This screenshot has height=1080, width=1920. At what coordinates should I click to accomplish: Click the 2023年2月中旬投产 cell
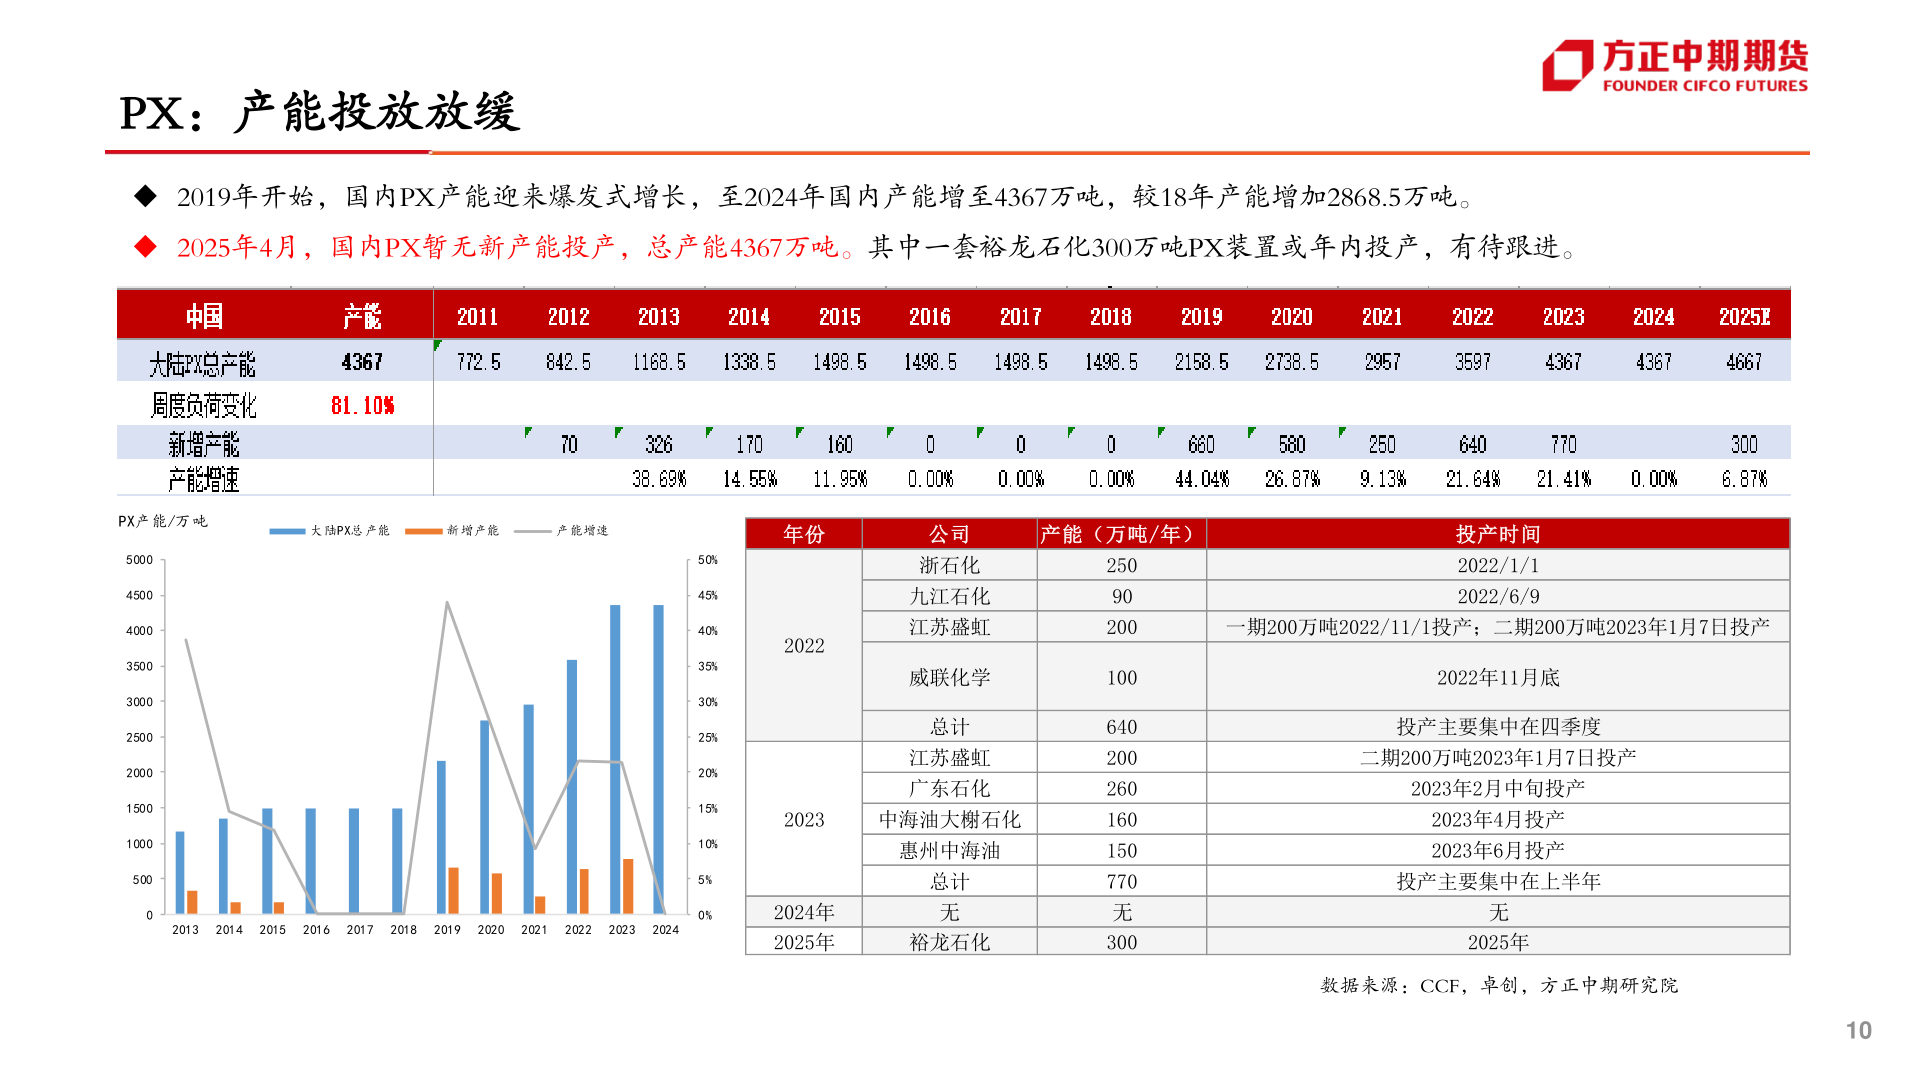pyautogui.click(x=1498, y=788)
